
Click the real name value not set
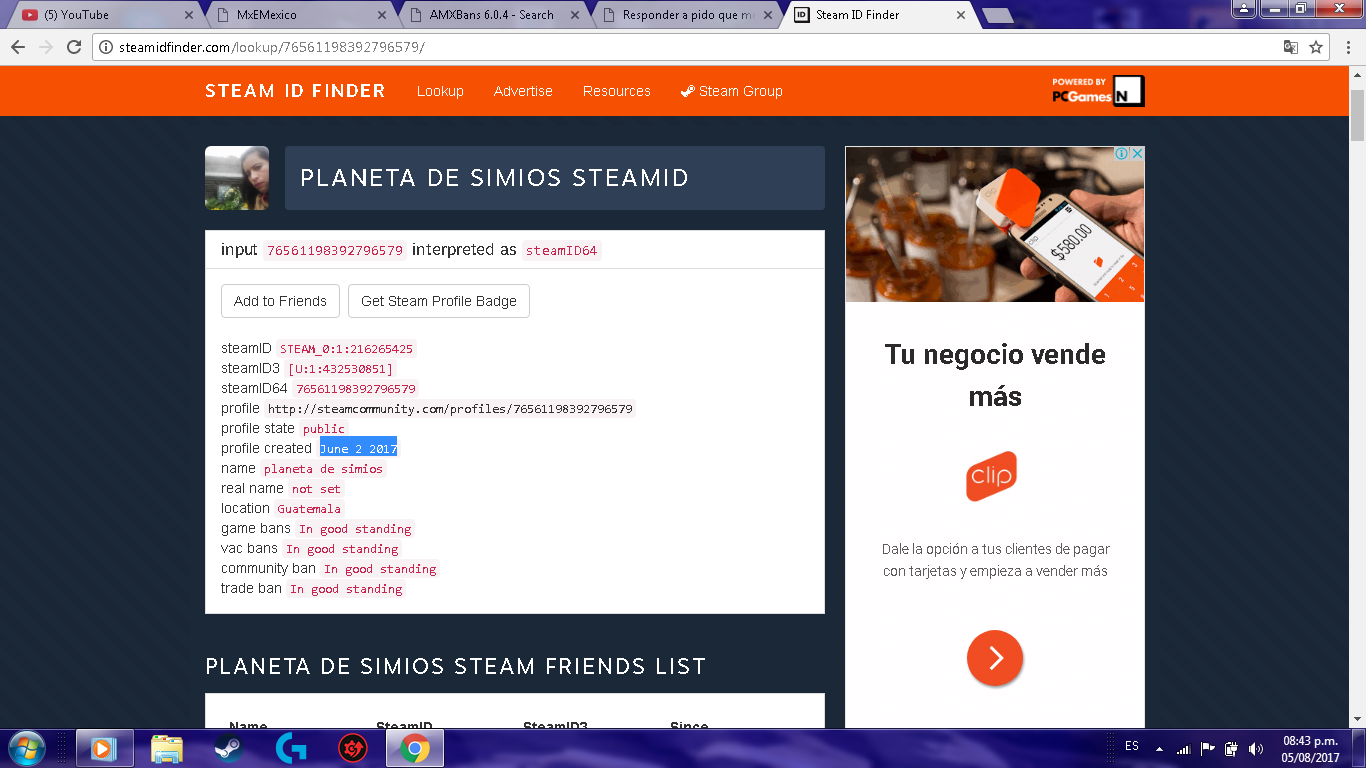[316, 489]
